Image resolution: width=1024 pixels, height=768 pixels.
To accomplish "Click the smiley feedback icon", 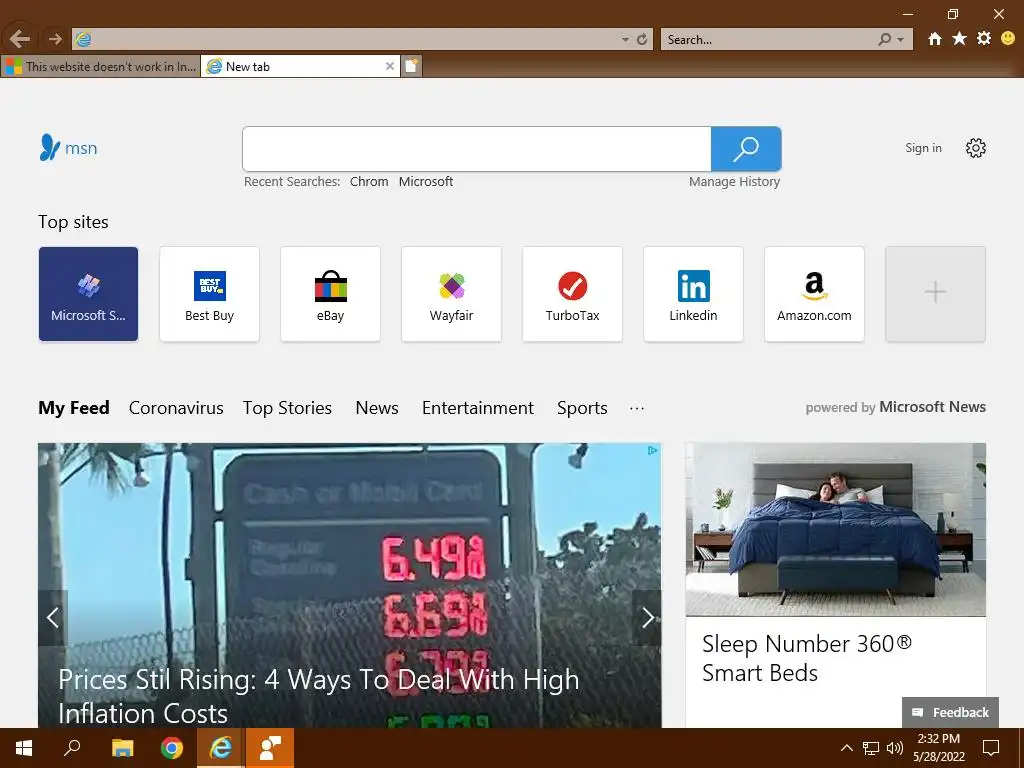I will point(1008,39).
